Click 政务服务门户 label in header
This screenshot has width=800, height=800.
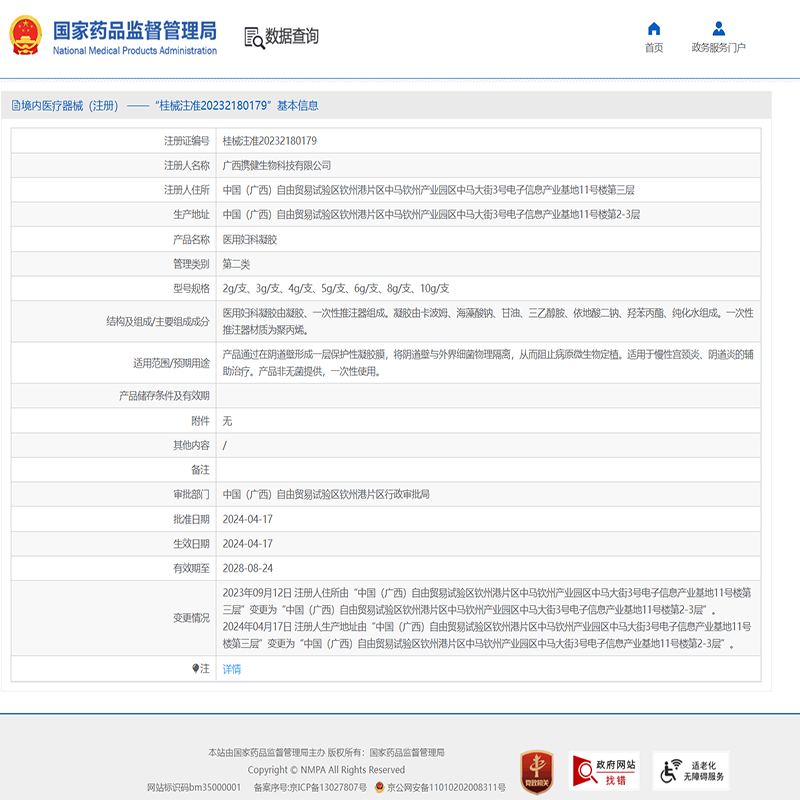[718, 47]
